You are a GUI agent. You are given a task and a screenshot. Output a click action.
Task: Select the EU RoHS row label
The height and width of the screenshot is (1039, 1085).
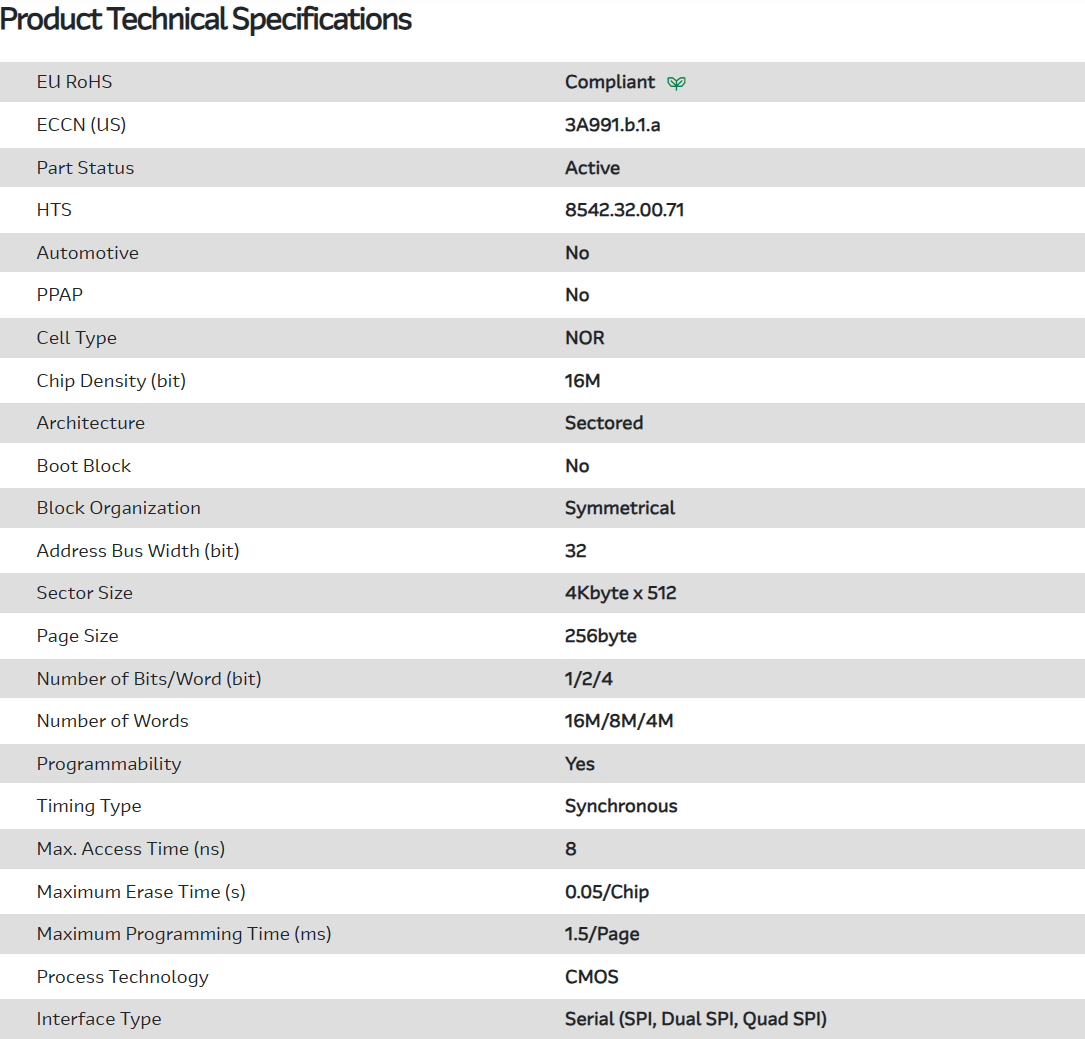75,82
